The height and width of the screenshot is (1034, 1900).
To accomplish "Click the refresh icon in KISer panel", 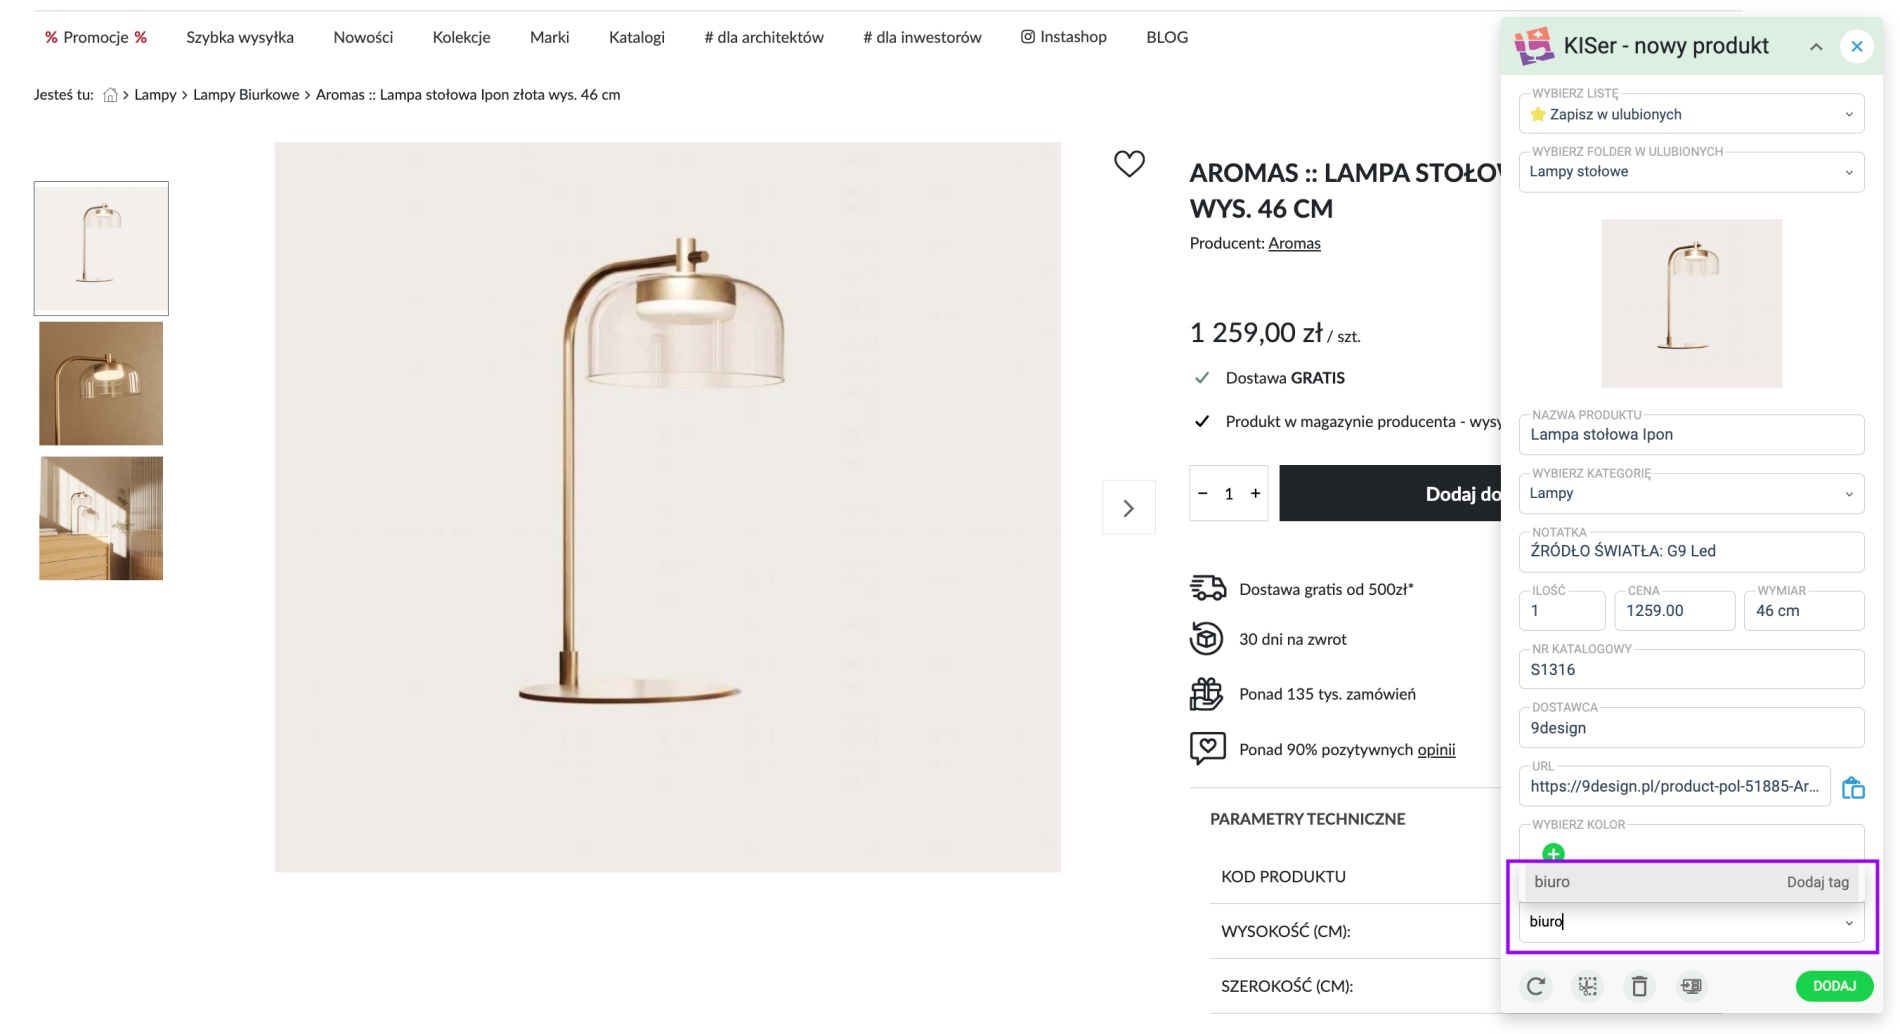I will click(1536, 986).
